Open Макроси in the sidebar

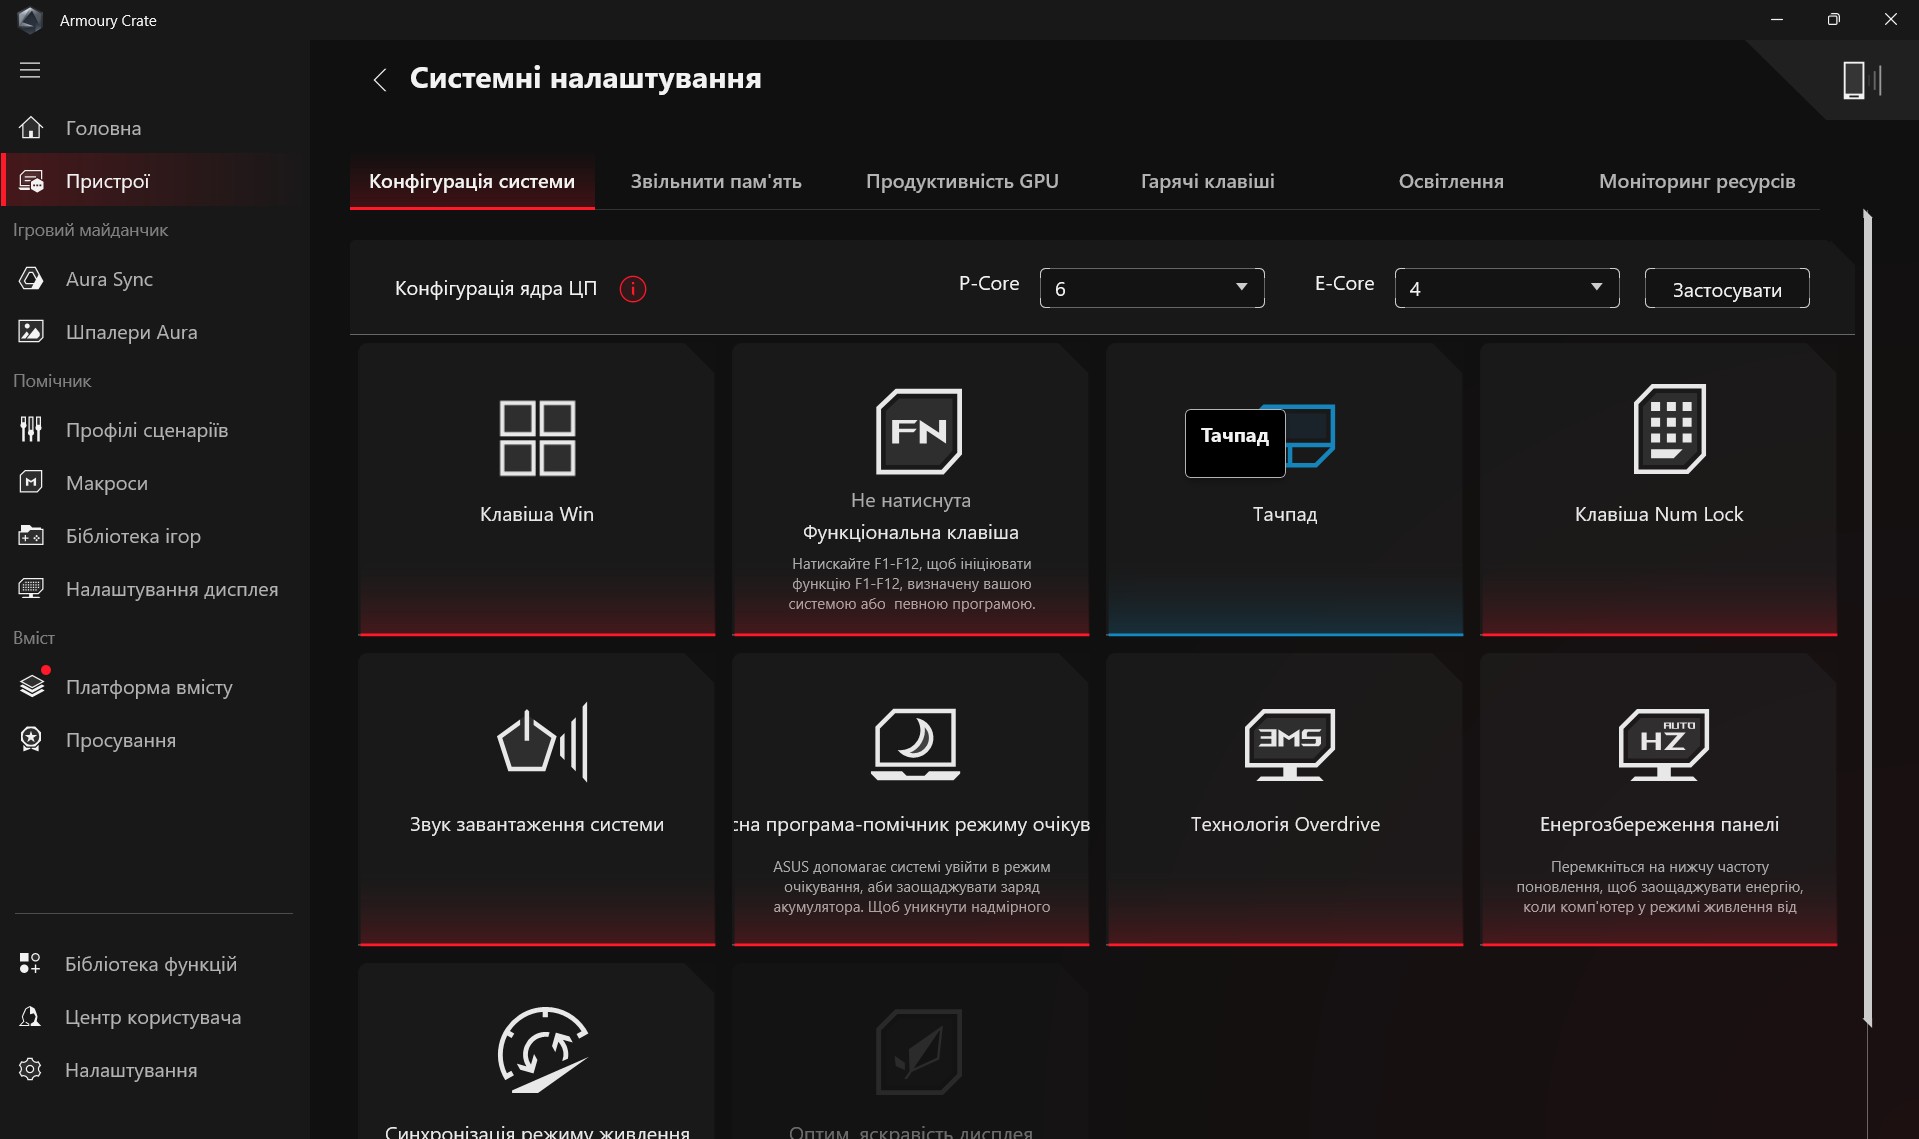click(106, 483)
